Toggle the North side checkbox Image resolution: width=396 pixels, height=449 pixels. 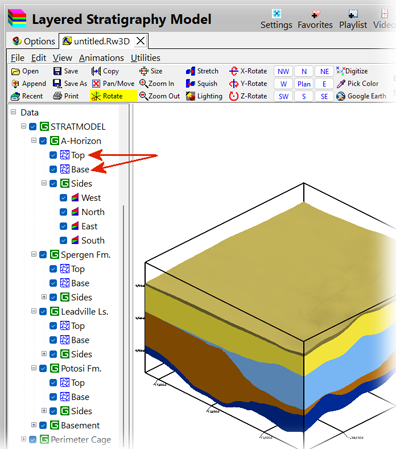pyautogui.click(x=63, y=212)
